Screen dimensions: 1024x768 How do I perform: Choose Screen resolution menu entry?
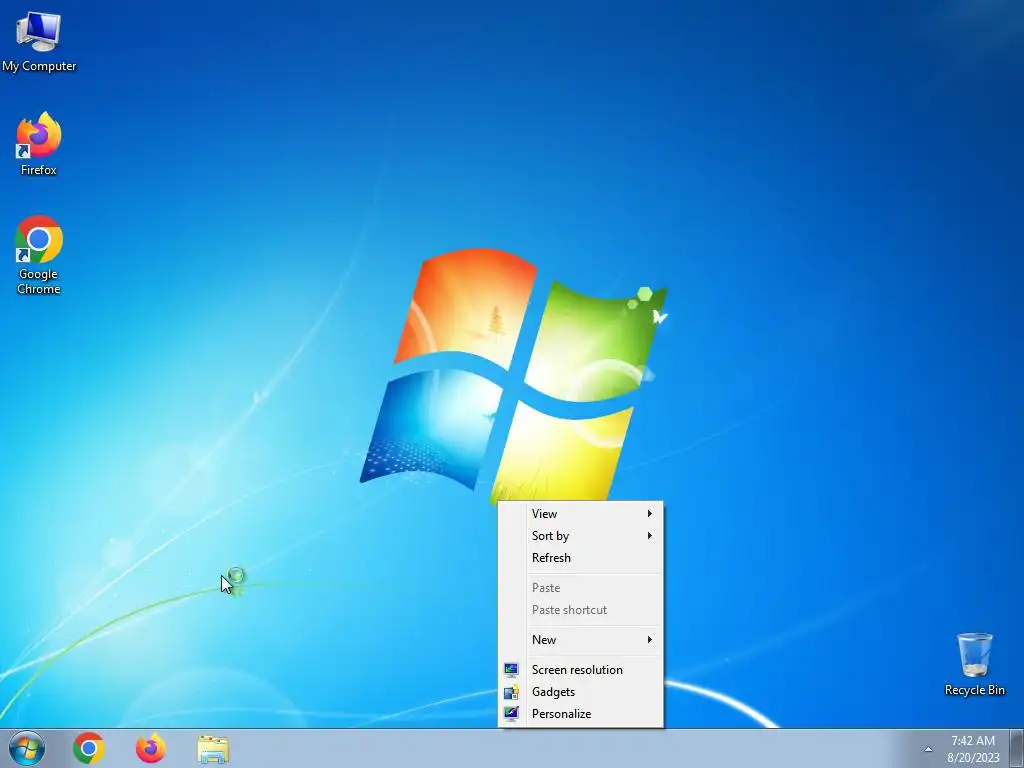[x=581, y=670]
